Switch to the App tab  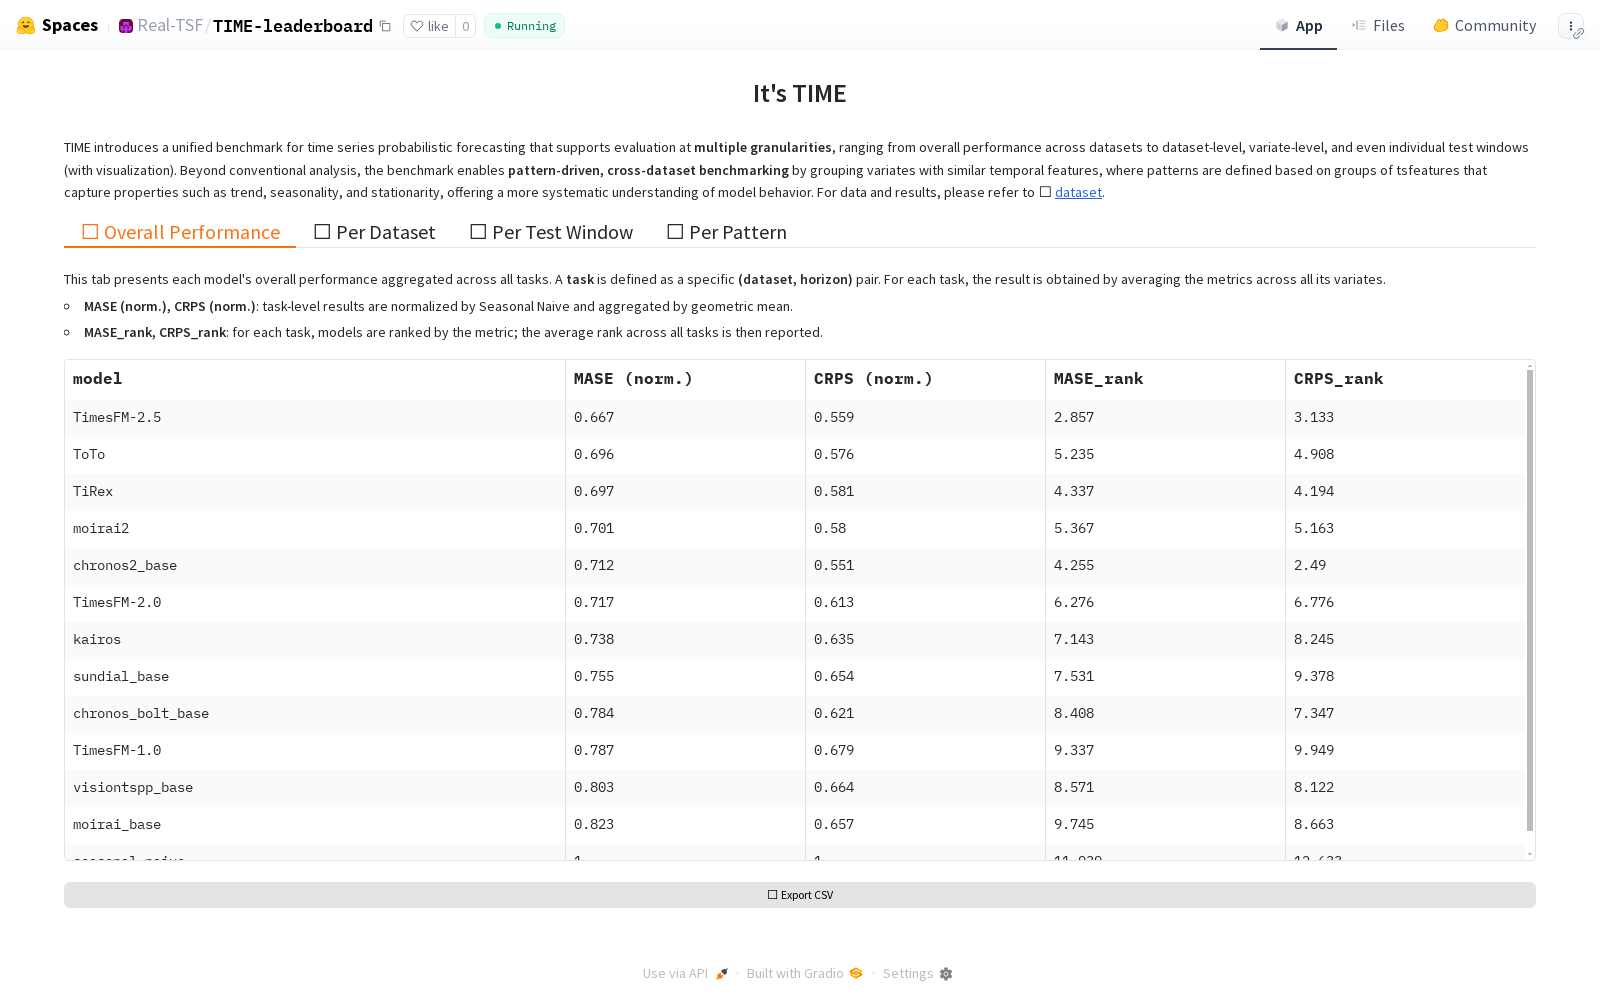coord(1298,26)
